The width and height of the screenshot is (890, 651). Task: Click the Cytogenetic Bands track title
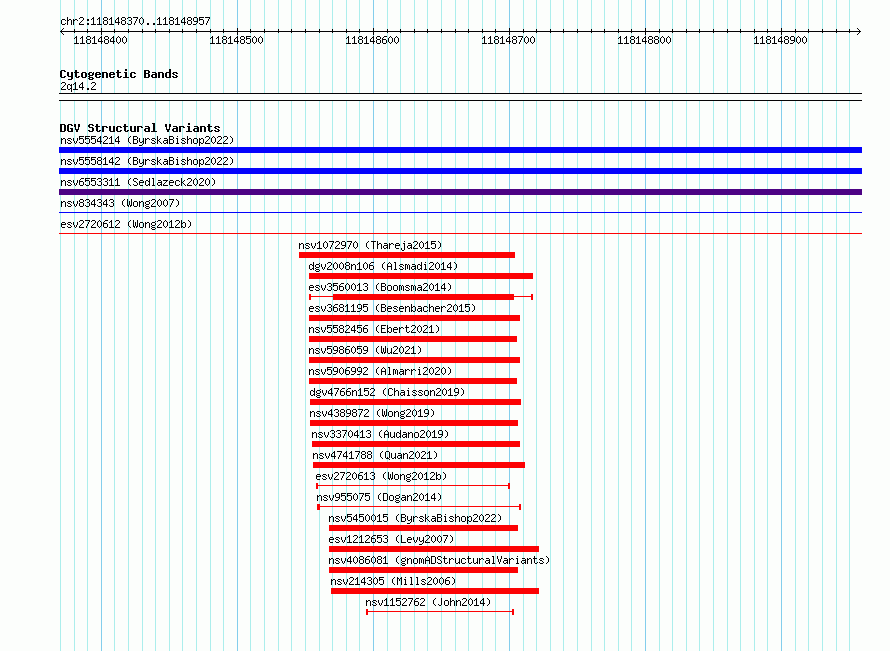click(x=119, y=74)
